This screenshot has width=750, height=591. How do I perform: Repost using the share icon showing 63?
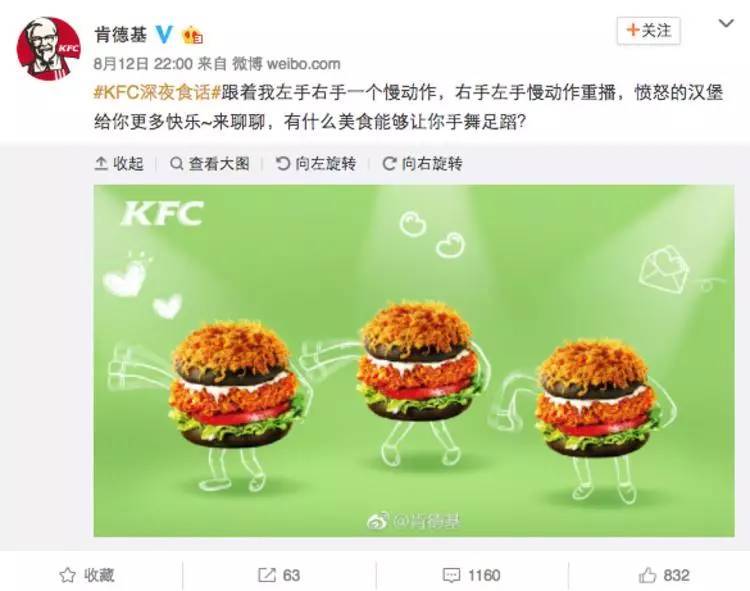[x=279, y=575]
